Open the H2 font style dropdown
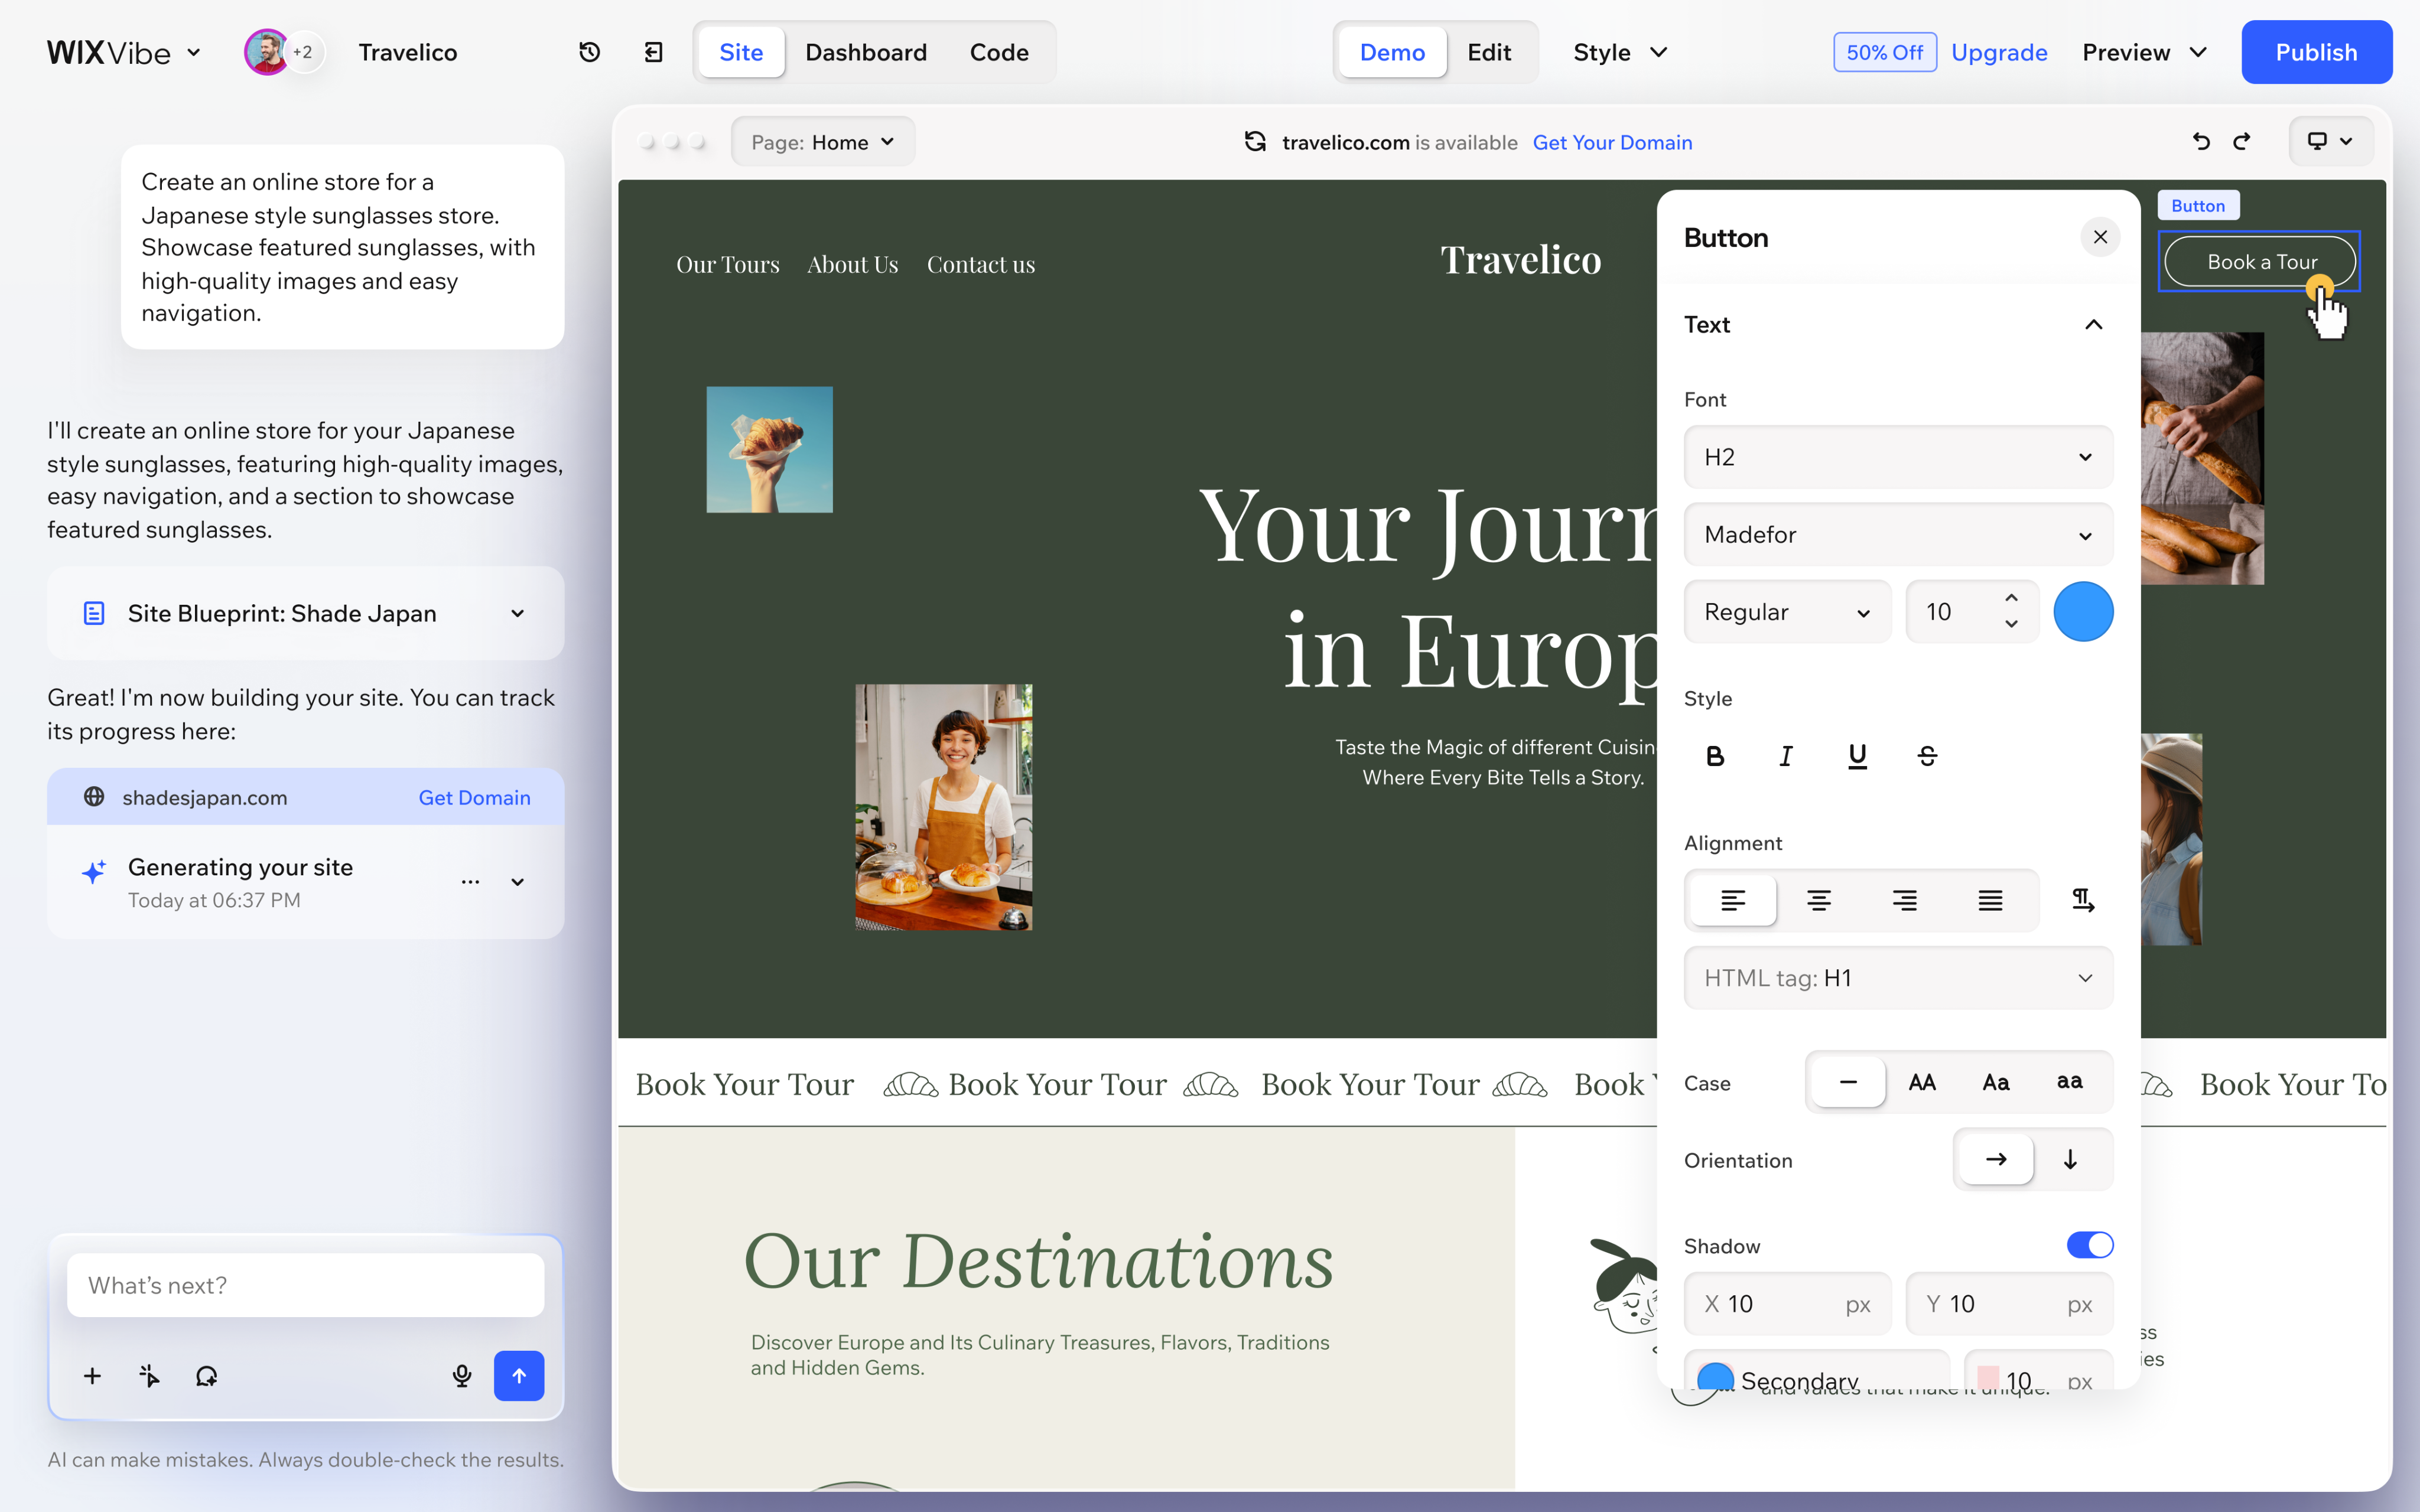 tap(1898, 457)
